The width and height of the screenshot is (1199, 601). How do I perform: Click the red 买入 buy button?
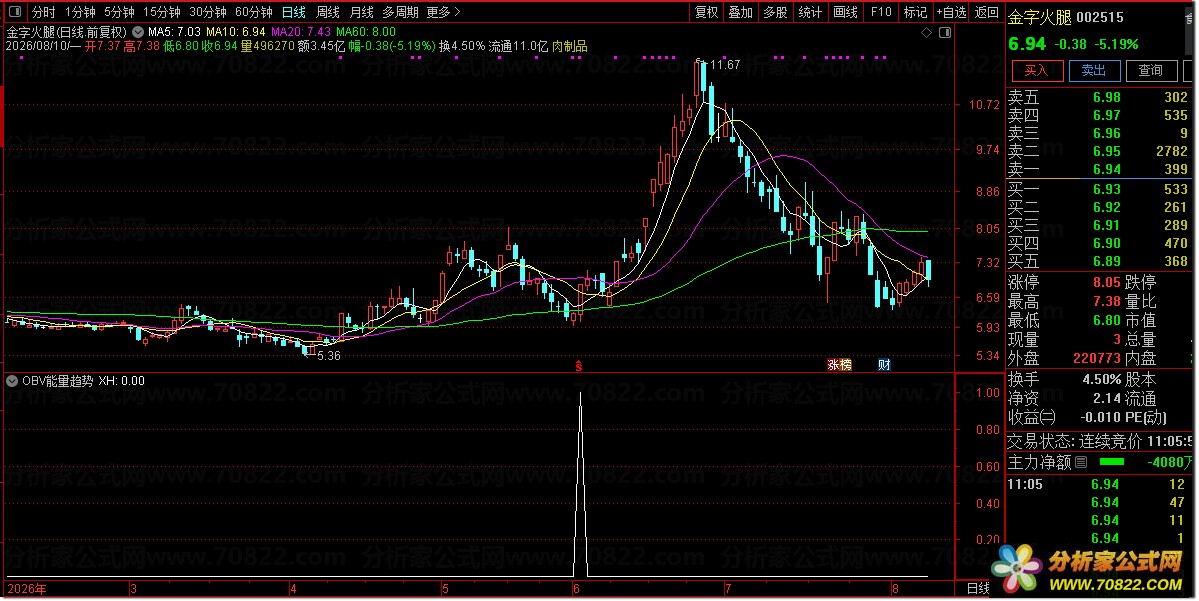pos(1037,70)
